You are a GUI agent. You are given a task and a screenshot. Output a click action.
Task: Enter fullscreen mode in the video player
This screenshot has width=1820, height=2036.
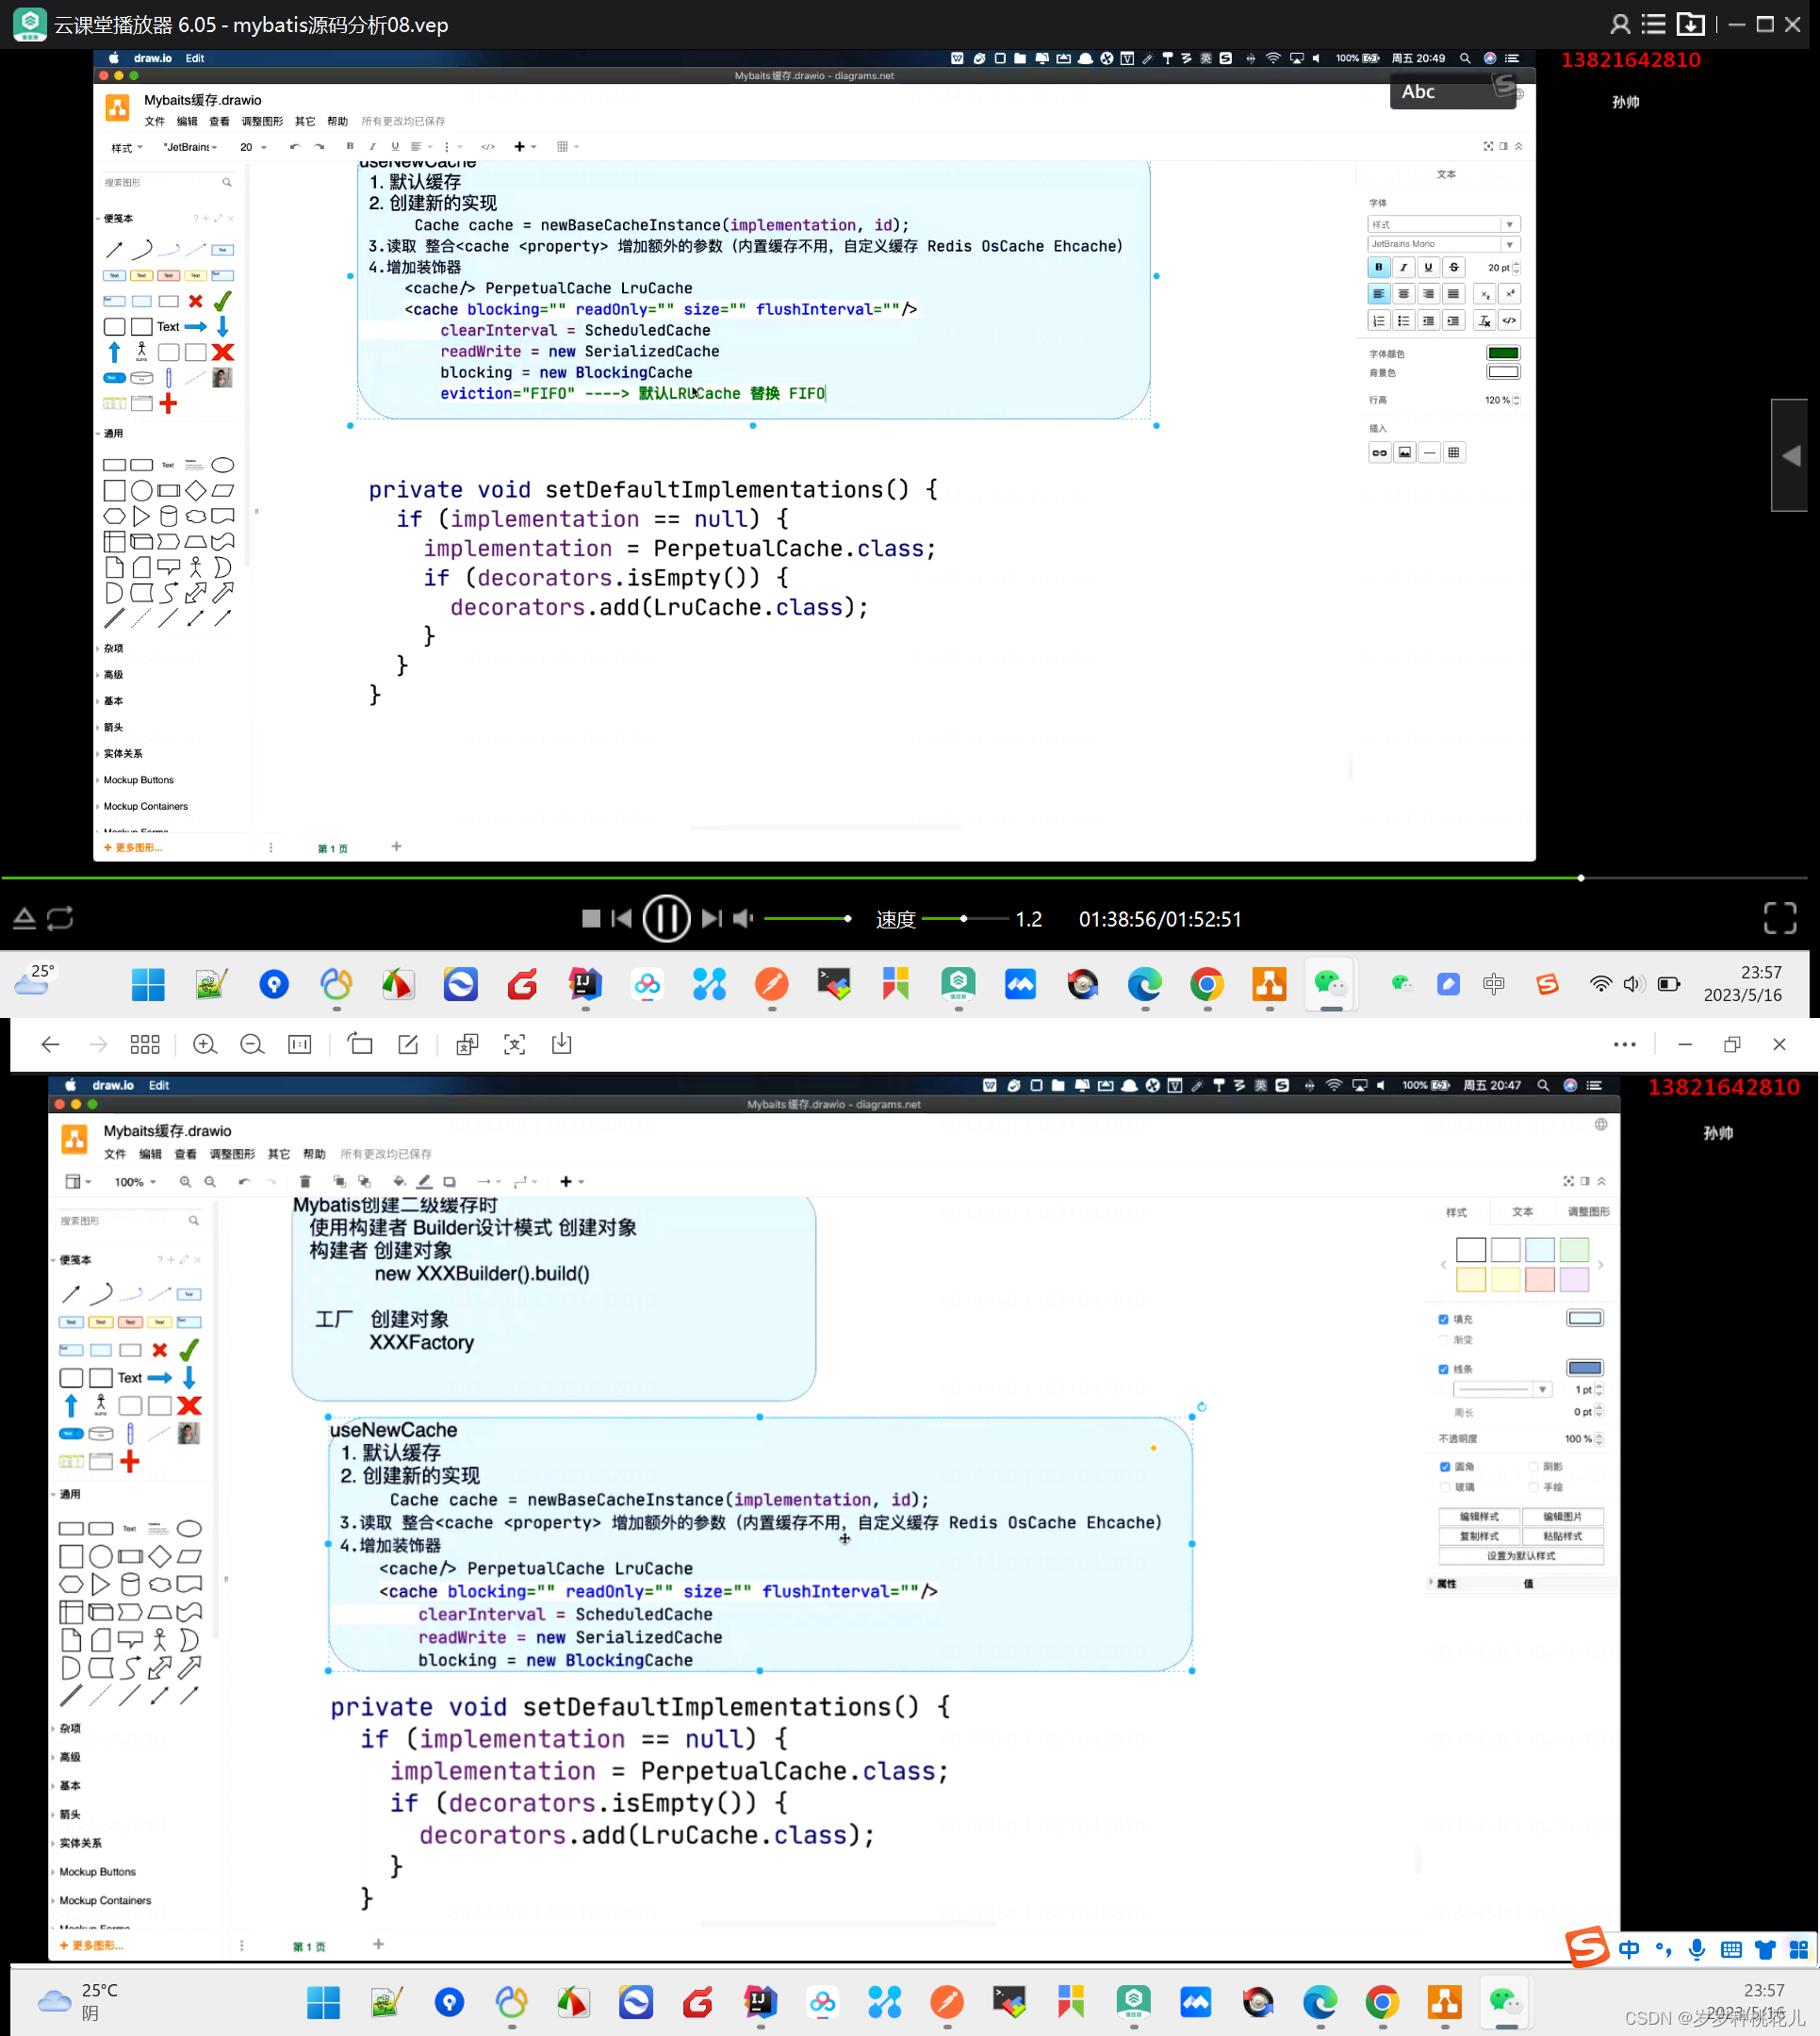[x=1780, y=918]
